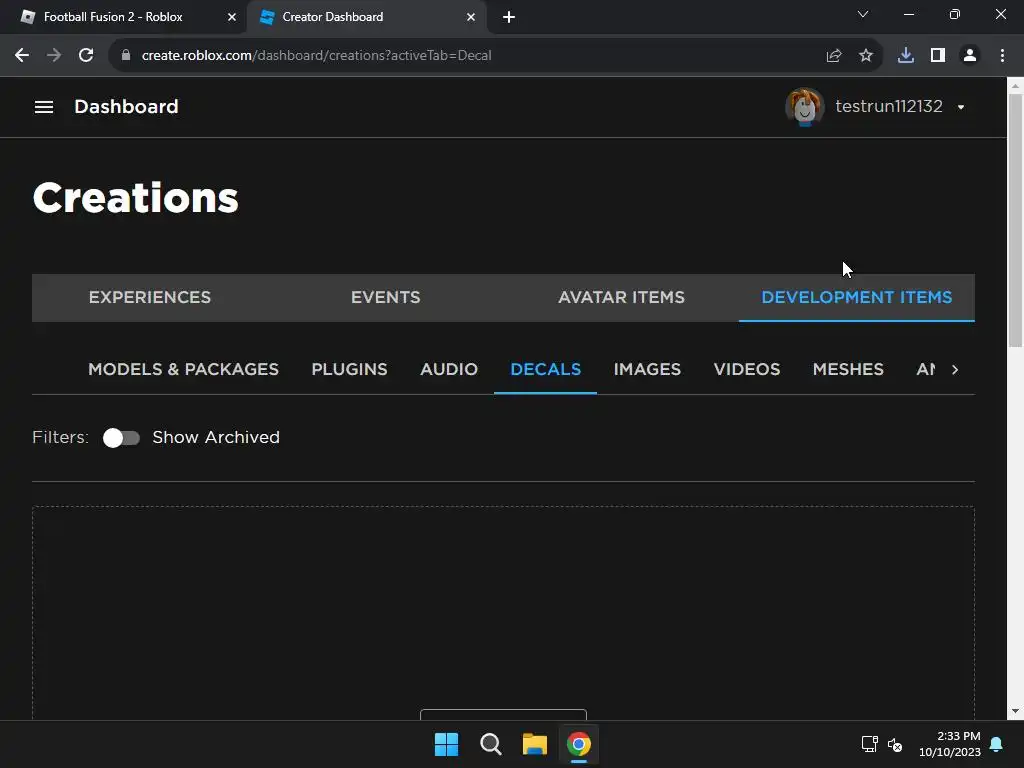Open muted volume tray icon
This screenshot has height=768, width=1024.
point(895,744)
